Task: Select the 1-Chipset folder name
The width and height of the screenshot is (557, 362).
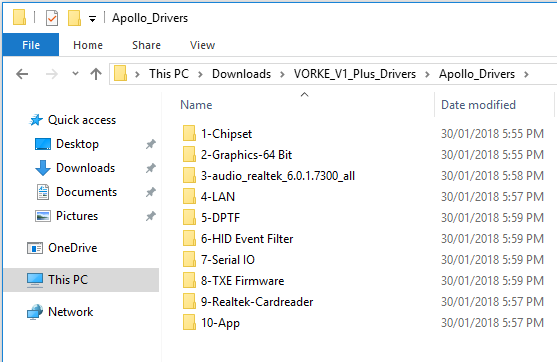Action: (x=226, y=134)
